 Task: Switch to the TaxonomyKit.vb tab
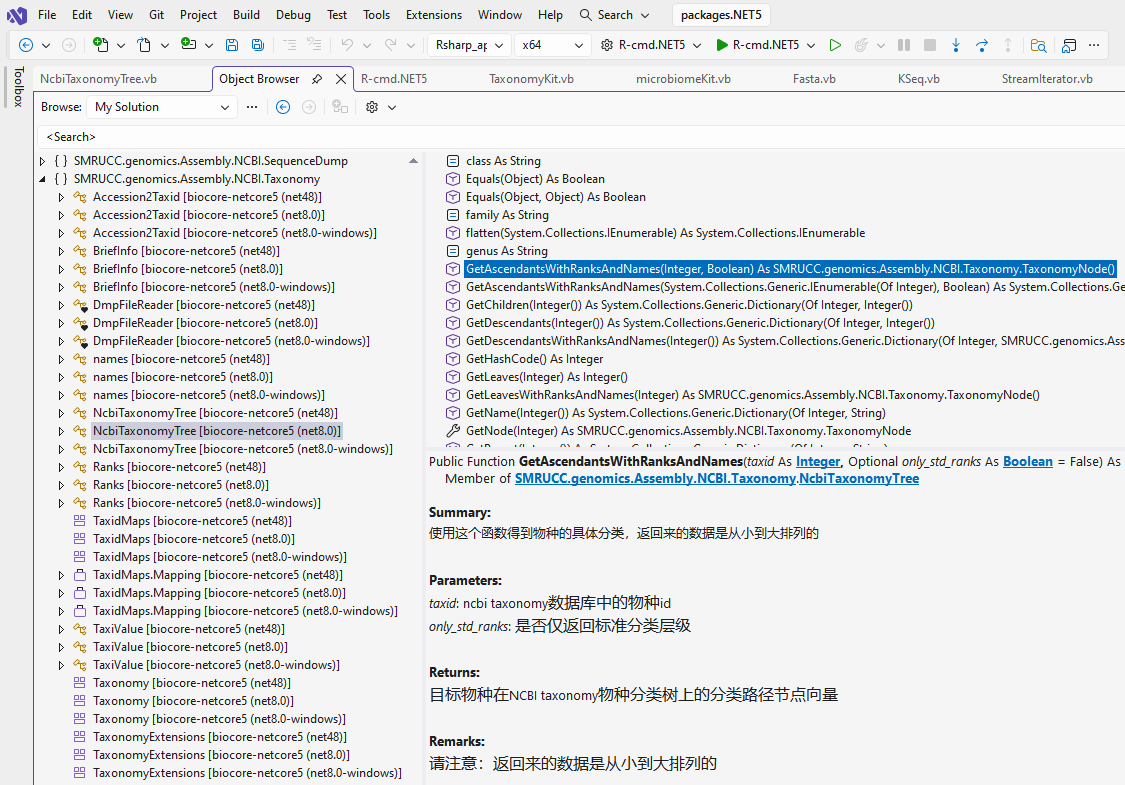530,79
